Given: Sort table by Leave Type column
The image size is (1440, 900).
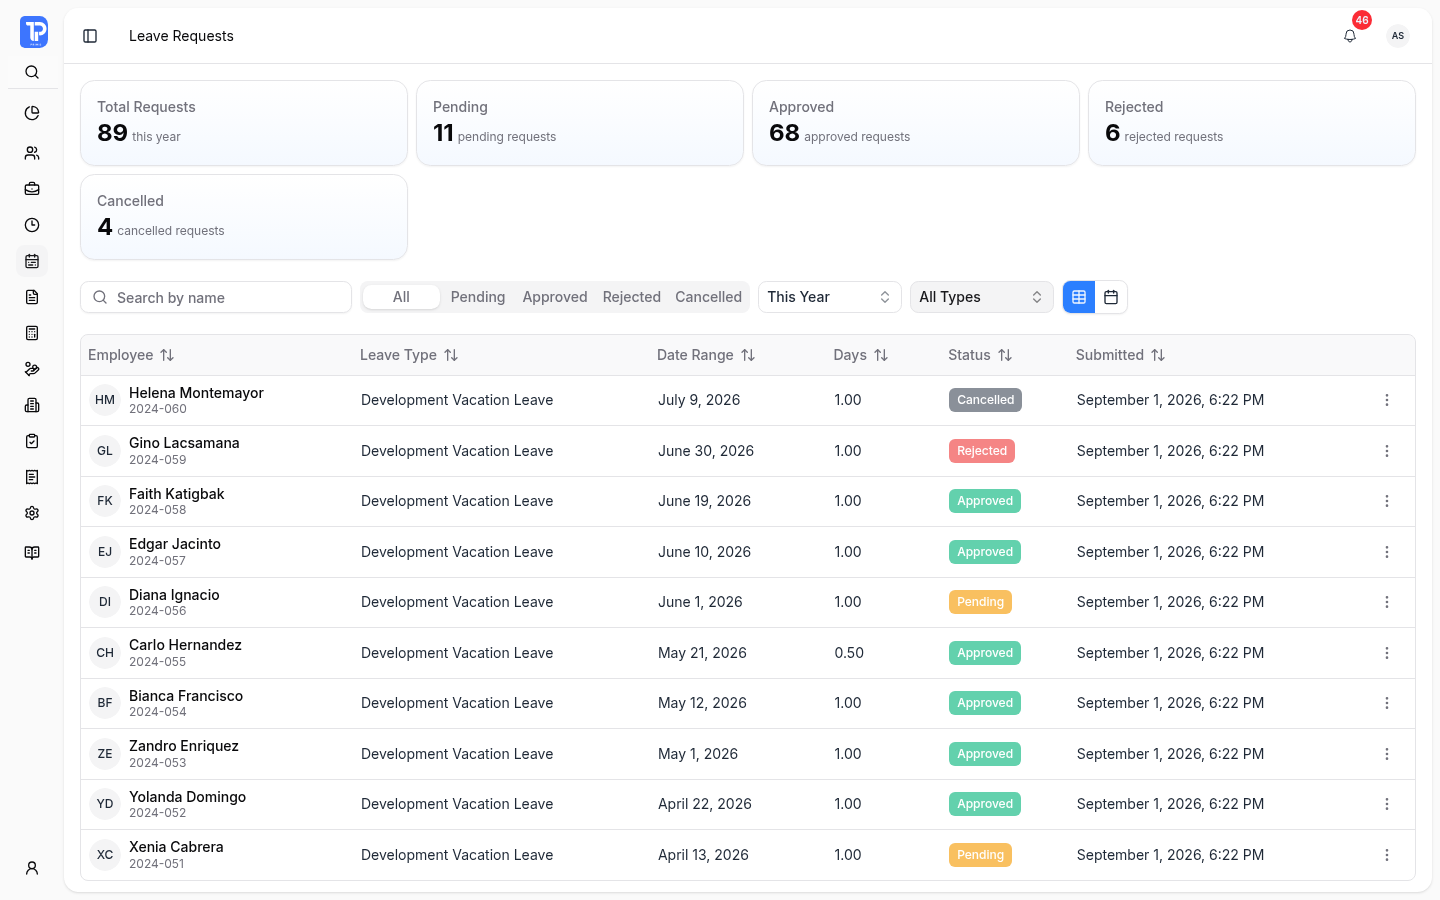Looking at the screenshot, I should [x=409, y=355].
